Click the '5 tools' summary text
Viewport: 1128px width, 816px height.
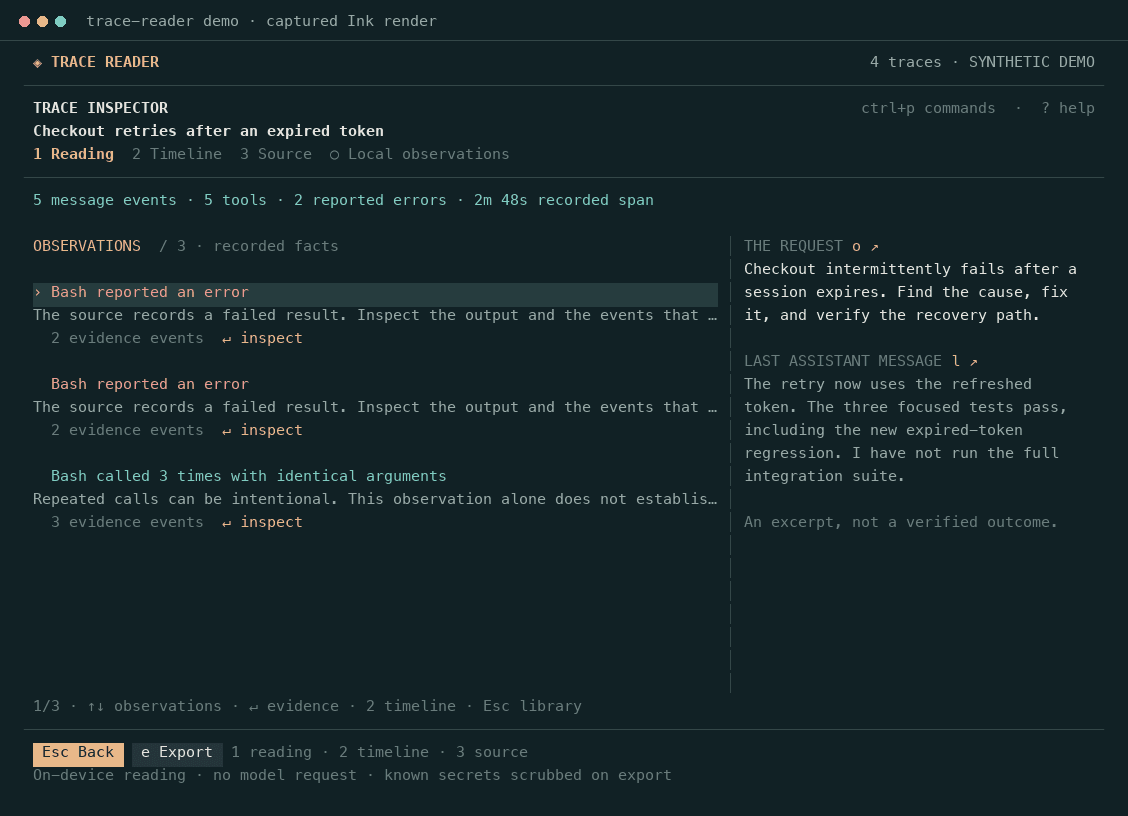235,200
